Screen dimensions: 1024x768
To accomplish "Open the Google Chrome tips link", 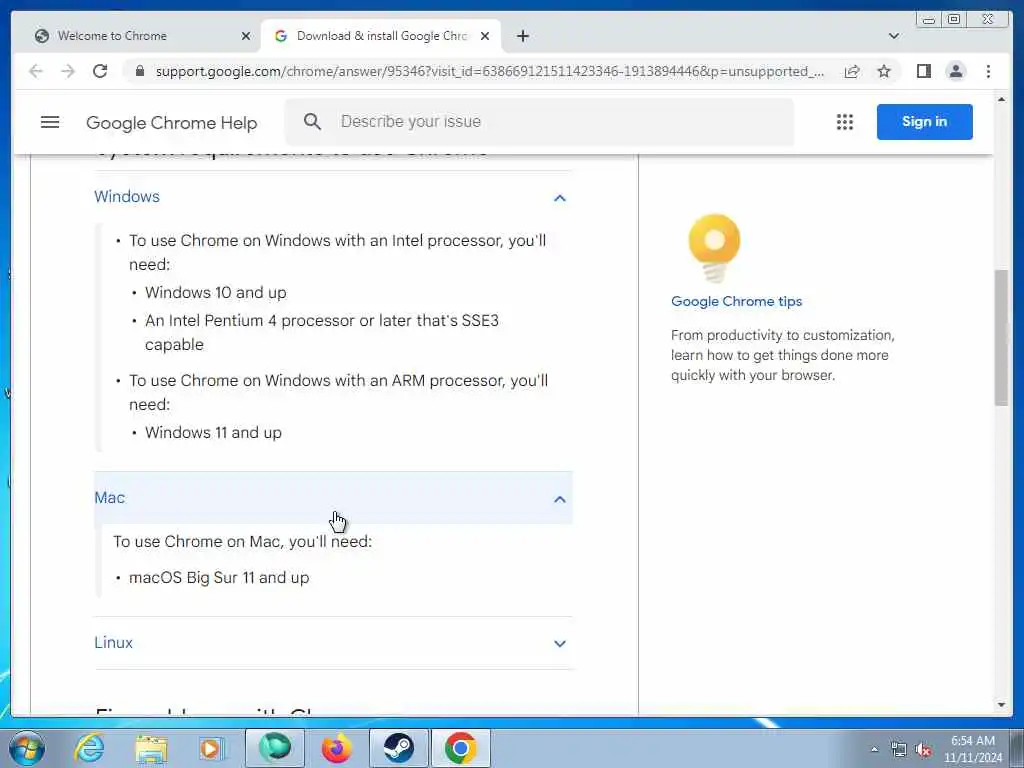I will pyautogui.click(x=736, y=301).
